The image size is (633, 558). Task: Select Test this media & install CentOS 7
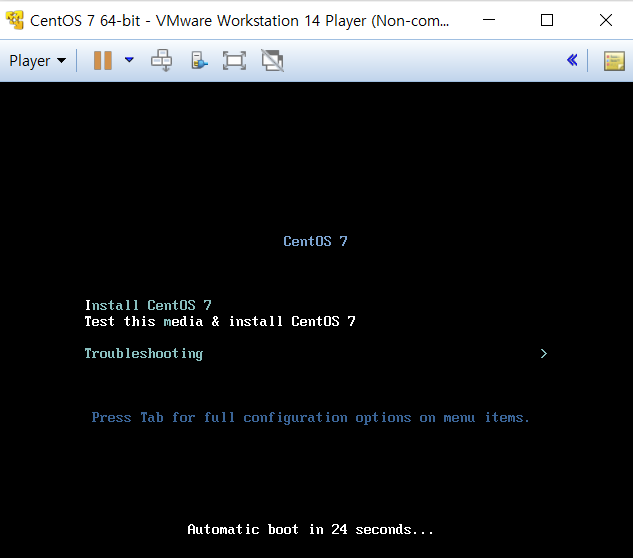point(220,321)
